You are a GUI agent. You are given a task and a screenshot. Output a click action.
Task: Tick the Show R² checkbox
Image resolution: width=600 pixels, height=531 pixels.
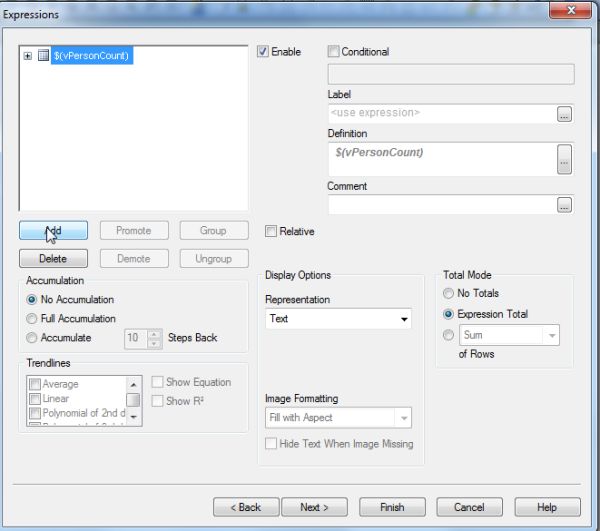click(x=157, y=401)
